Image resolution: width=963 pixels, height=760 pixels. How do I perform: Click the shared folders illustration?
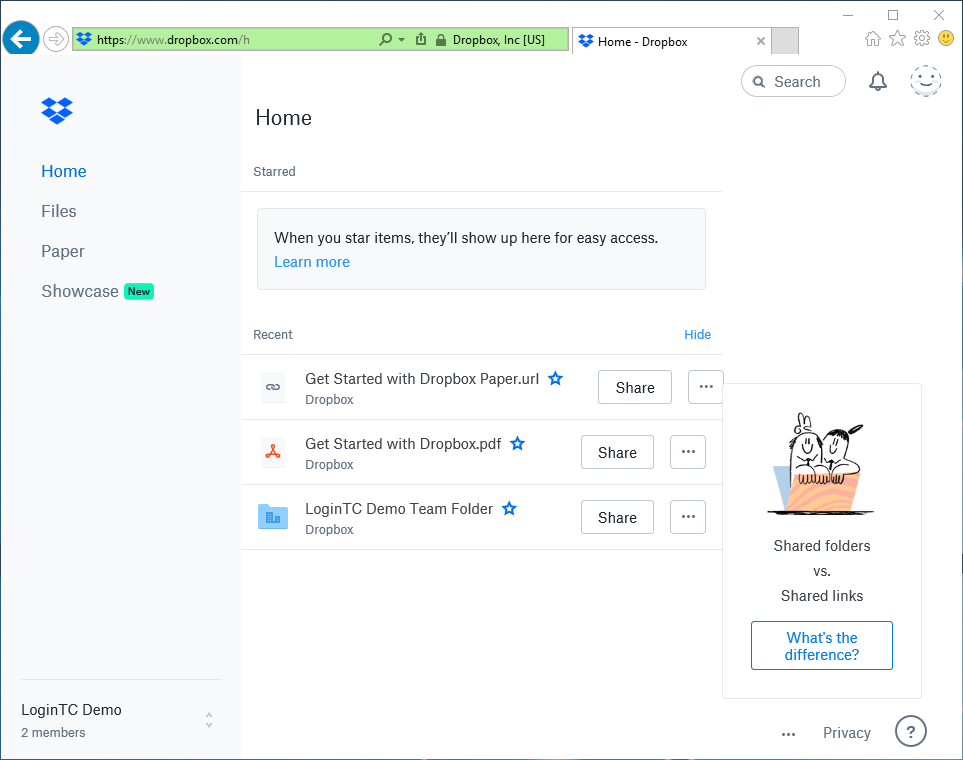tap(821, 464)
